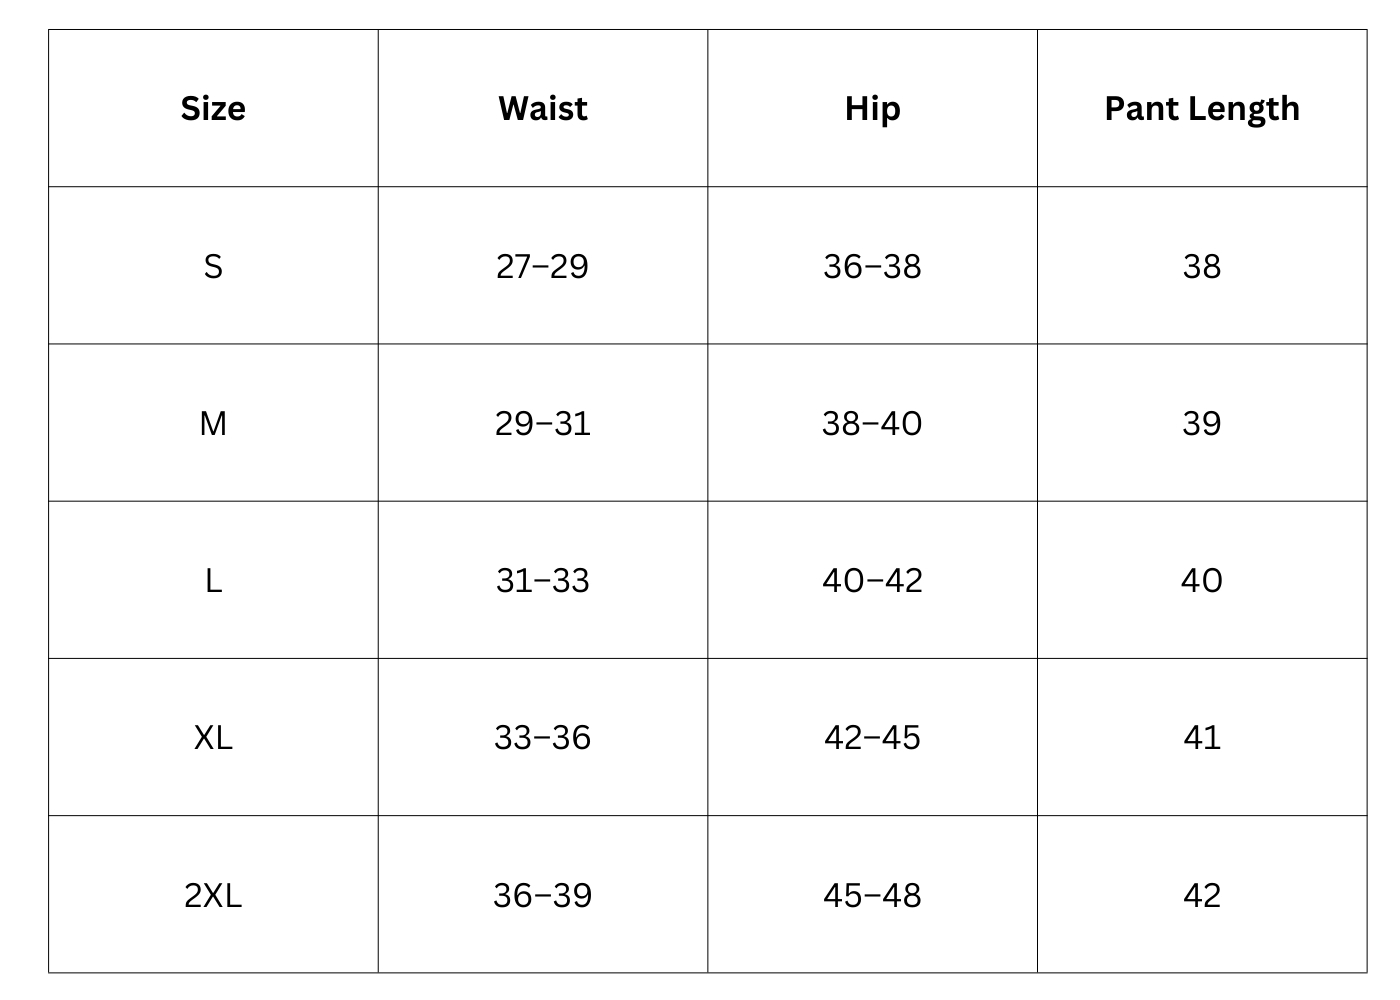Select the Pant Length column header

pos(1202,108)
